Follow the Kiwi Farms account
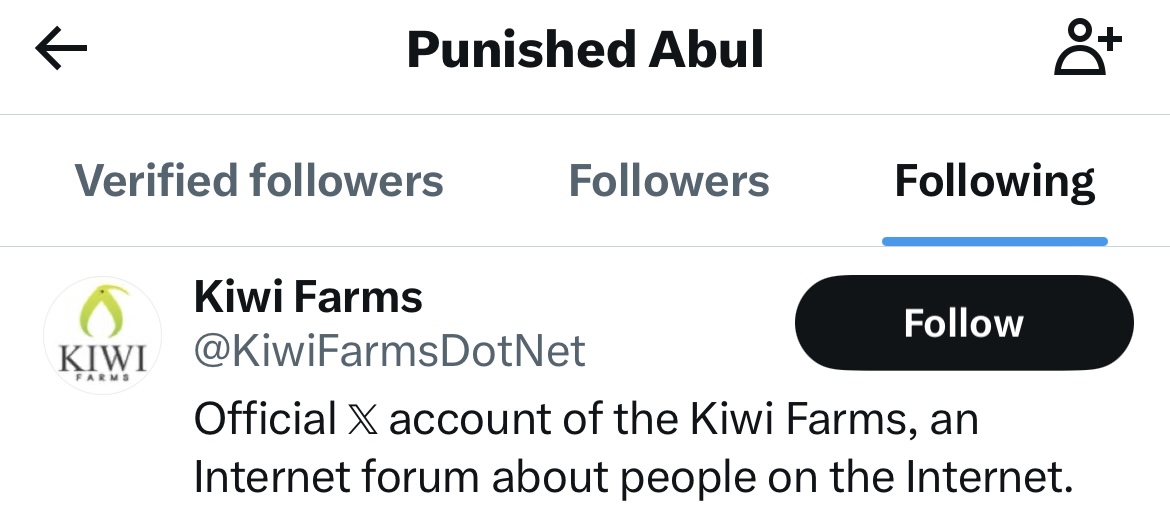This screenshot has height=525, width=1170. [963, 323]
